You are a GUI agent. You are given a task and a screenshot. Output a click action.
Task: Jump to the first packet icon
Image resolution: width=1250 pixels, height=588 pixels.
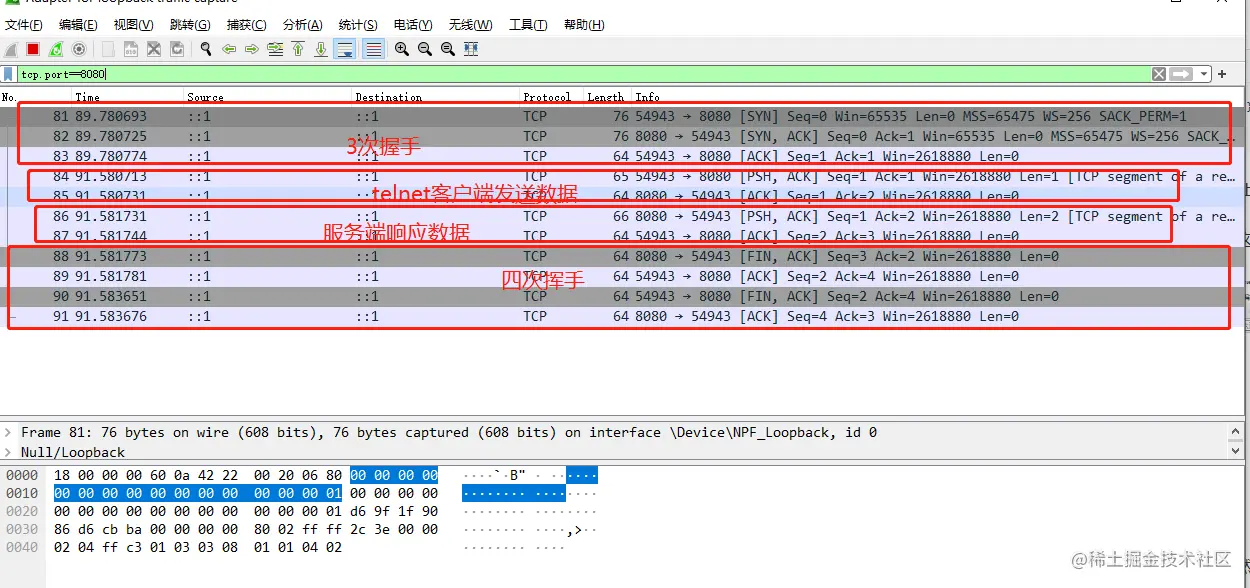click(x=298, y=49)
